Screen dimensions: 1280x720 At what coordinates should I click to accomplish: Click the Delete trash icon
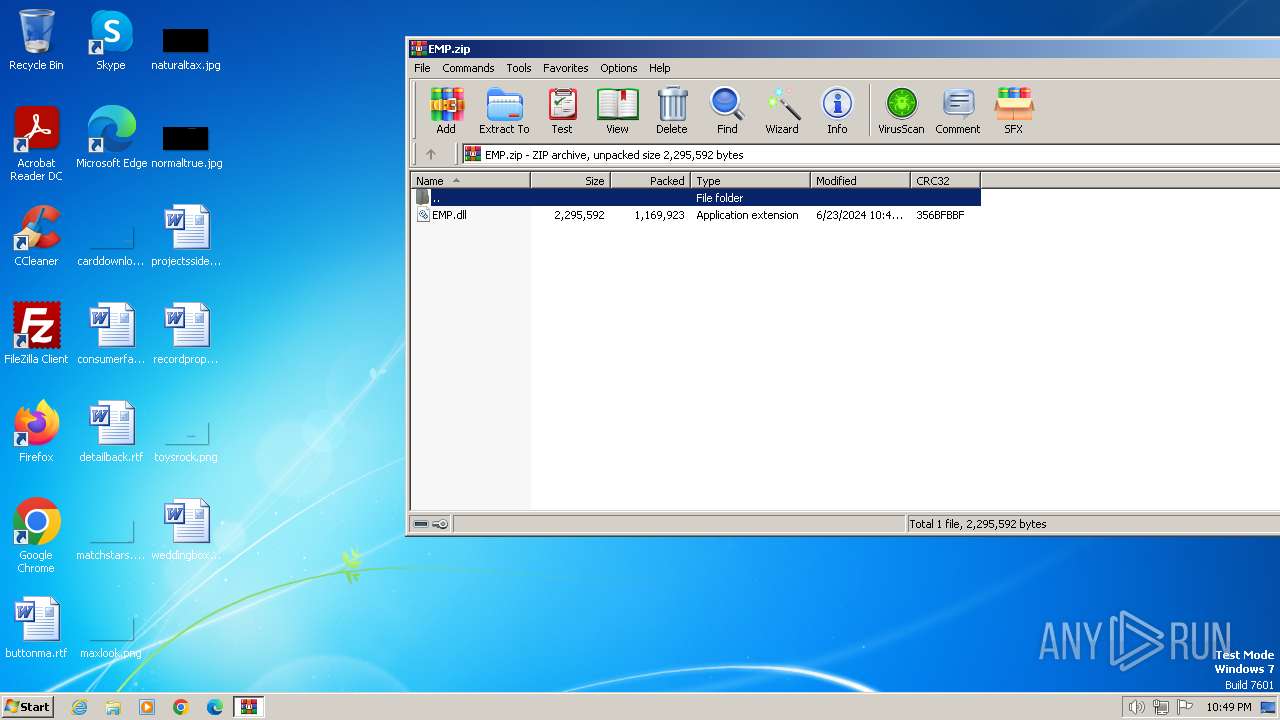pos(672,111)
